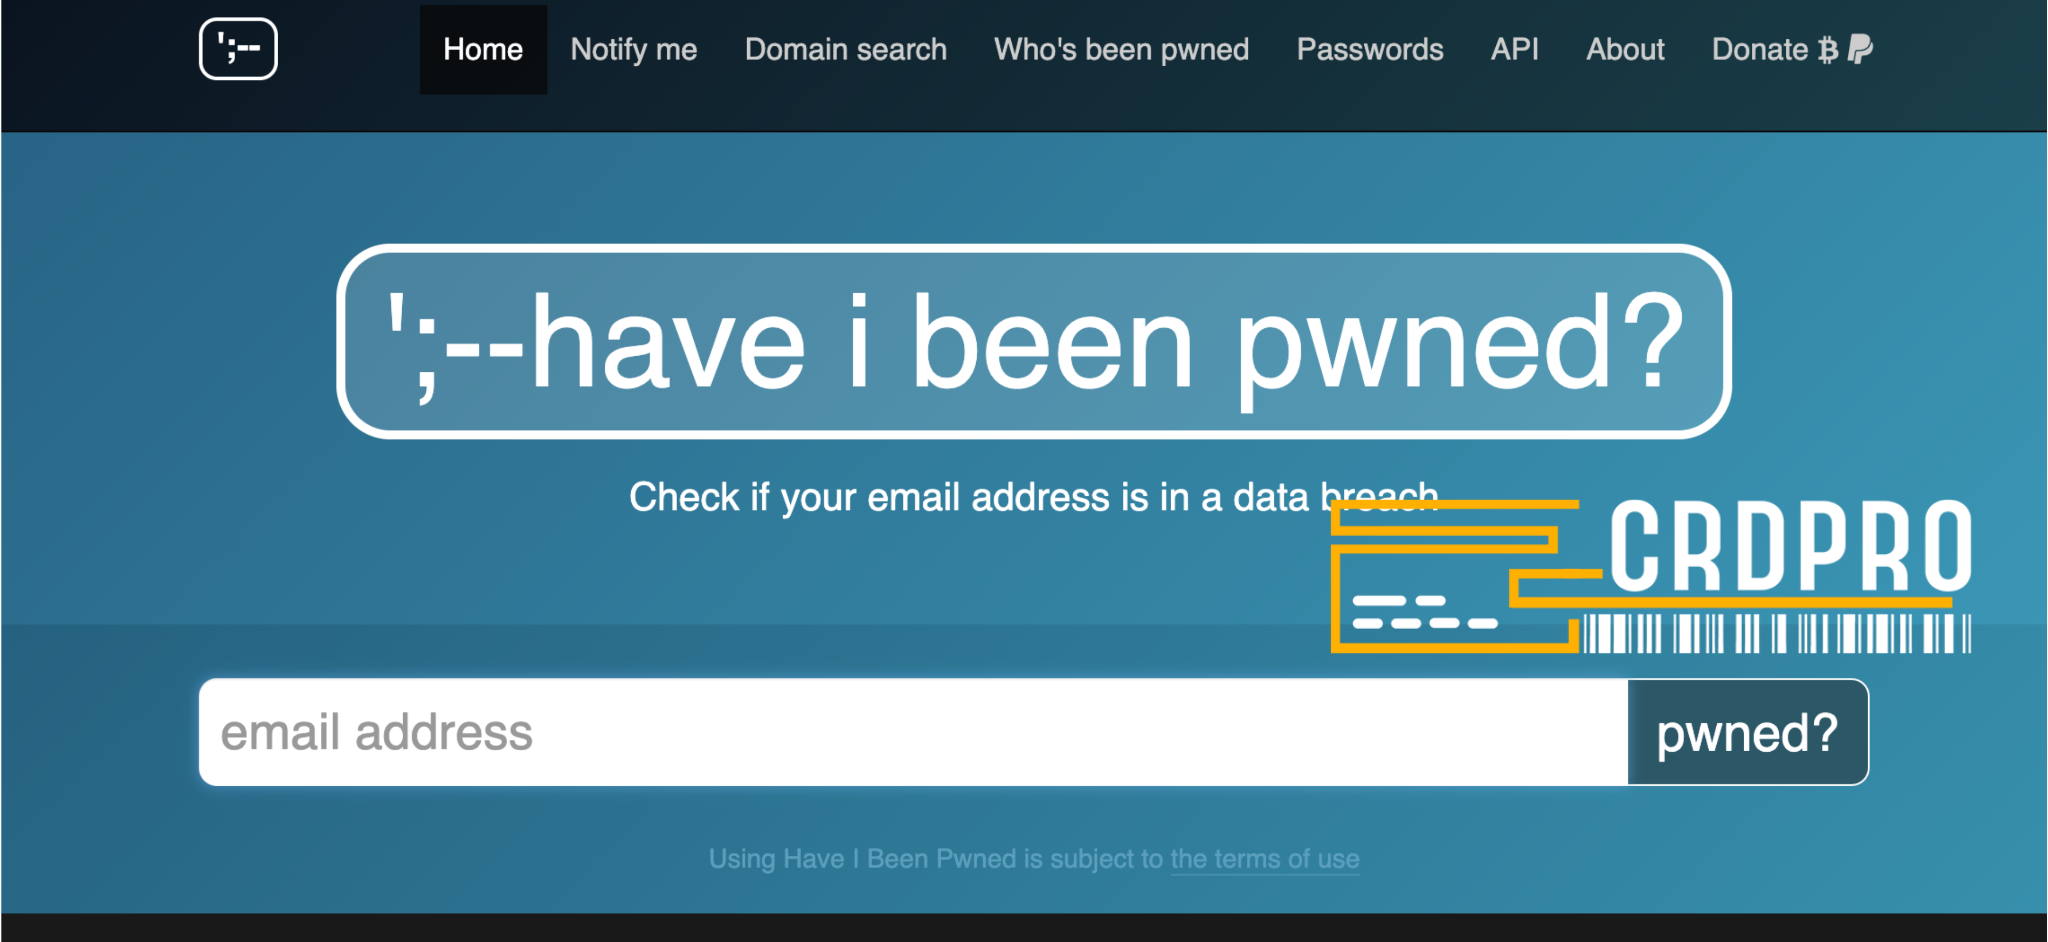
Task: Click the 'Using Have I Been Pwned' notice text
Action: coord(935,859)
